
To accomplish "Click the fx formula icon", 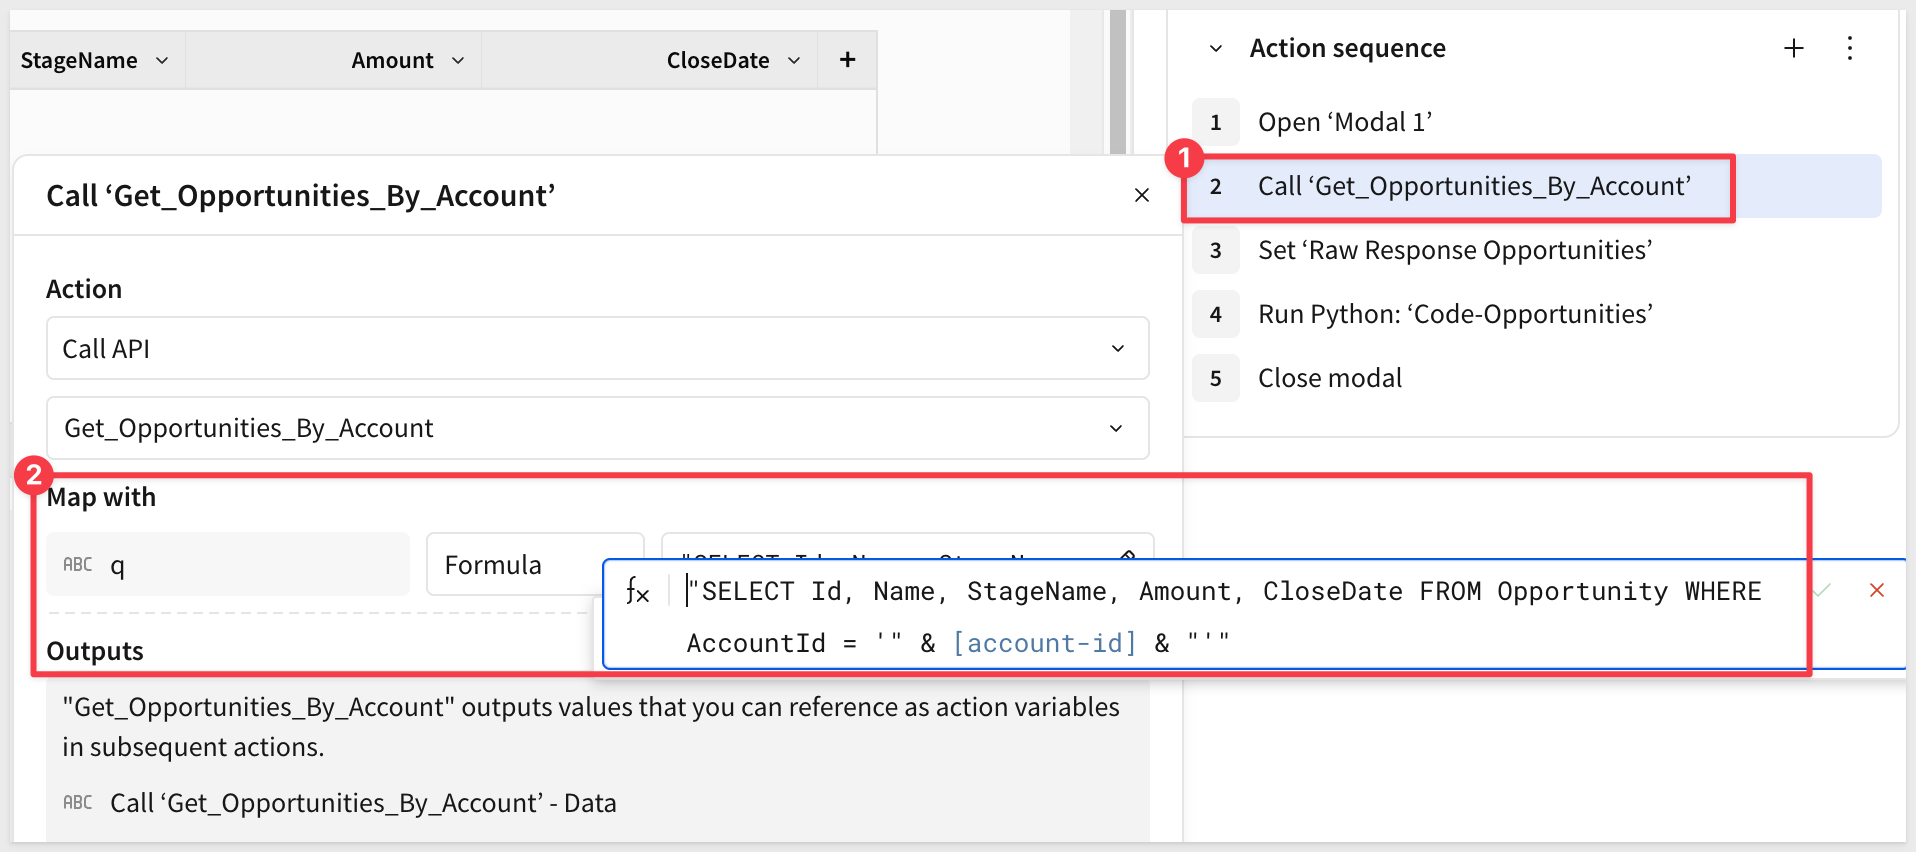I will [637, 591].
